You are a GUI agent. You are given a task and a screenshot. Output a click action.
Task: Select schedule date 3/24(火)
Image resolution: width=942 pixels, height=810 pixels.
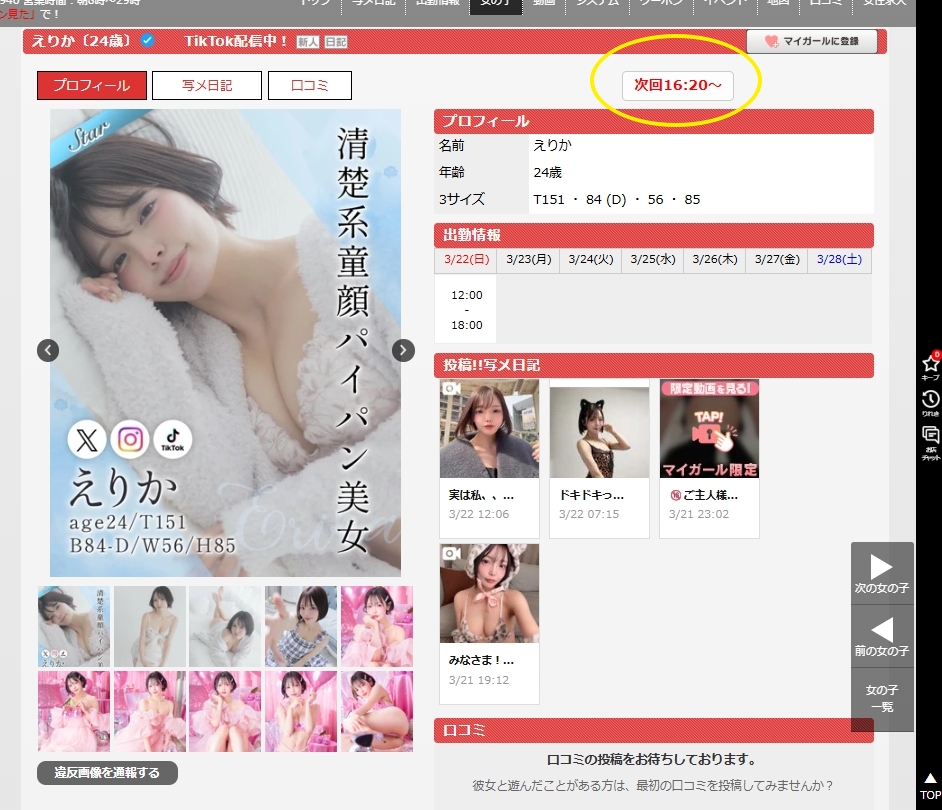(591, 260)
